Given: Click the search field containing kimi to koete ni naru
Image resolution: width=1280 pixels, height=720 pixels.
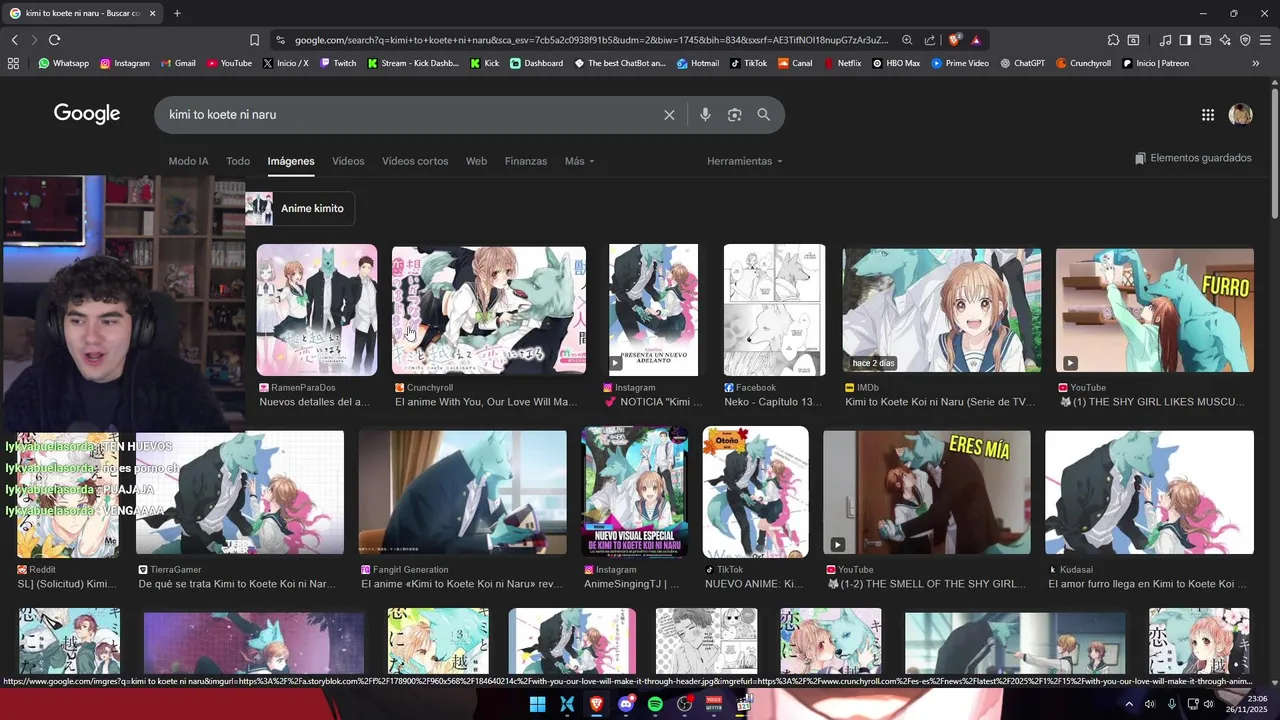Looking at the screenshot, I should point(410,115).
